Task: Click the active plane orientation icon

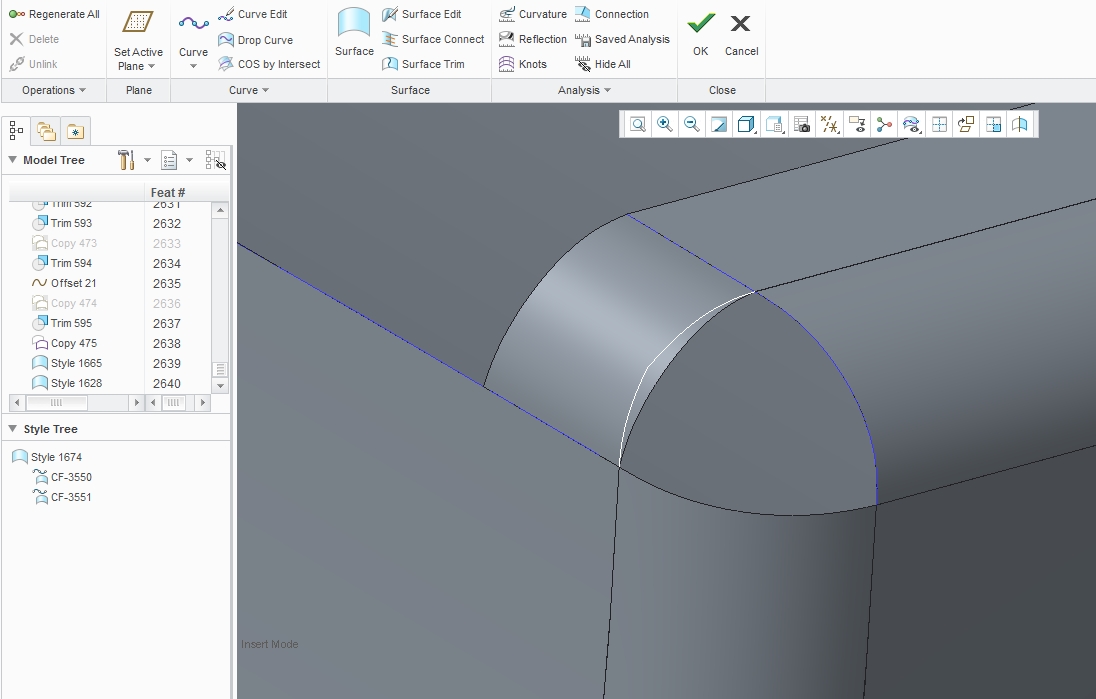Action: click(966, 124)
